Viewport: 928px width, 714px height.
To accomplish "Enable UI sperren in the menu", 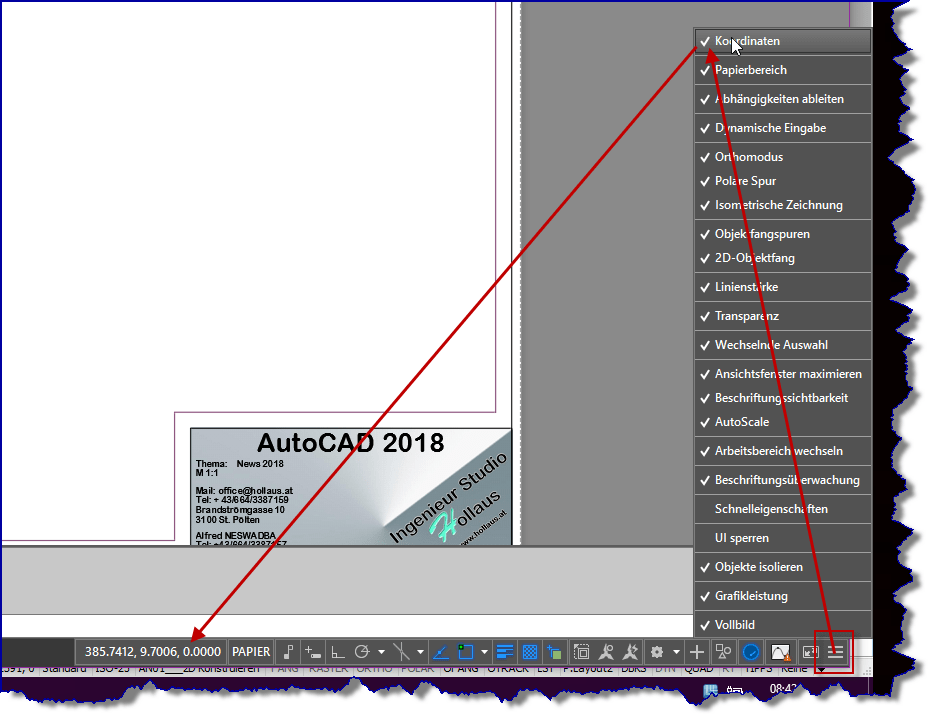I will pyautogui.click(x=782, y=538).
